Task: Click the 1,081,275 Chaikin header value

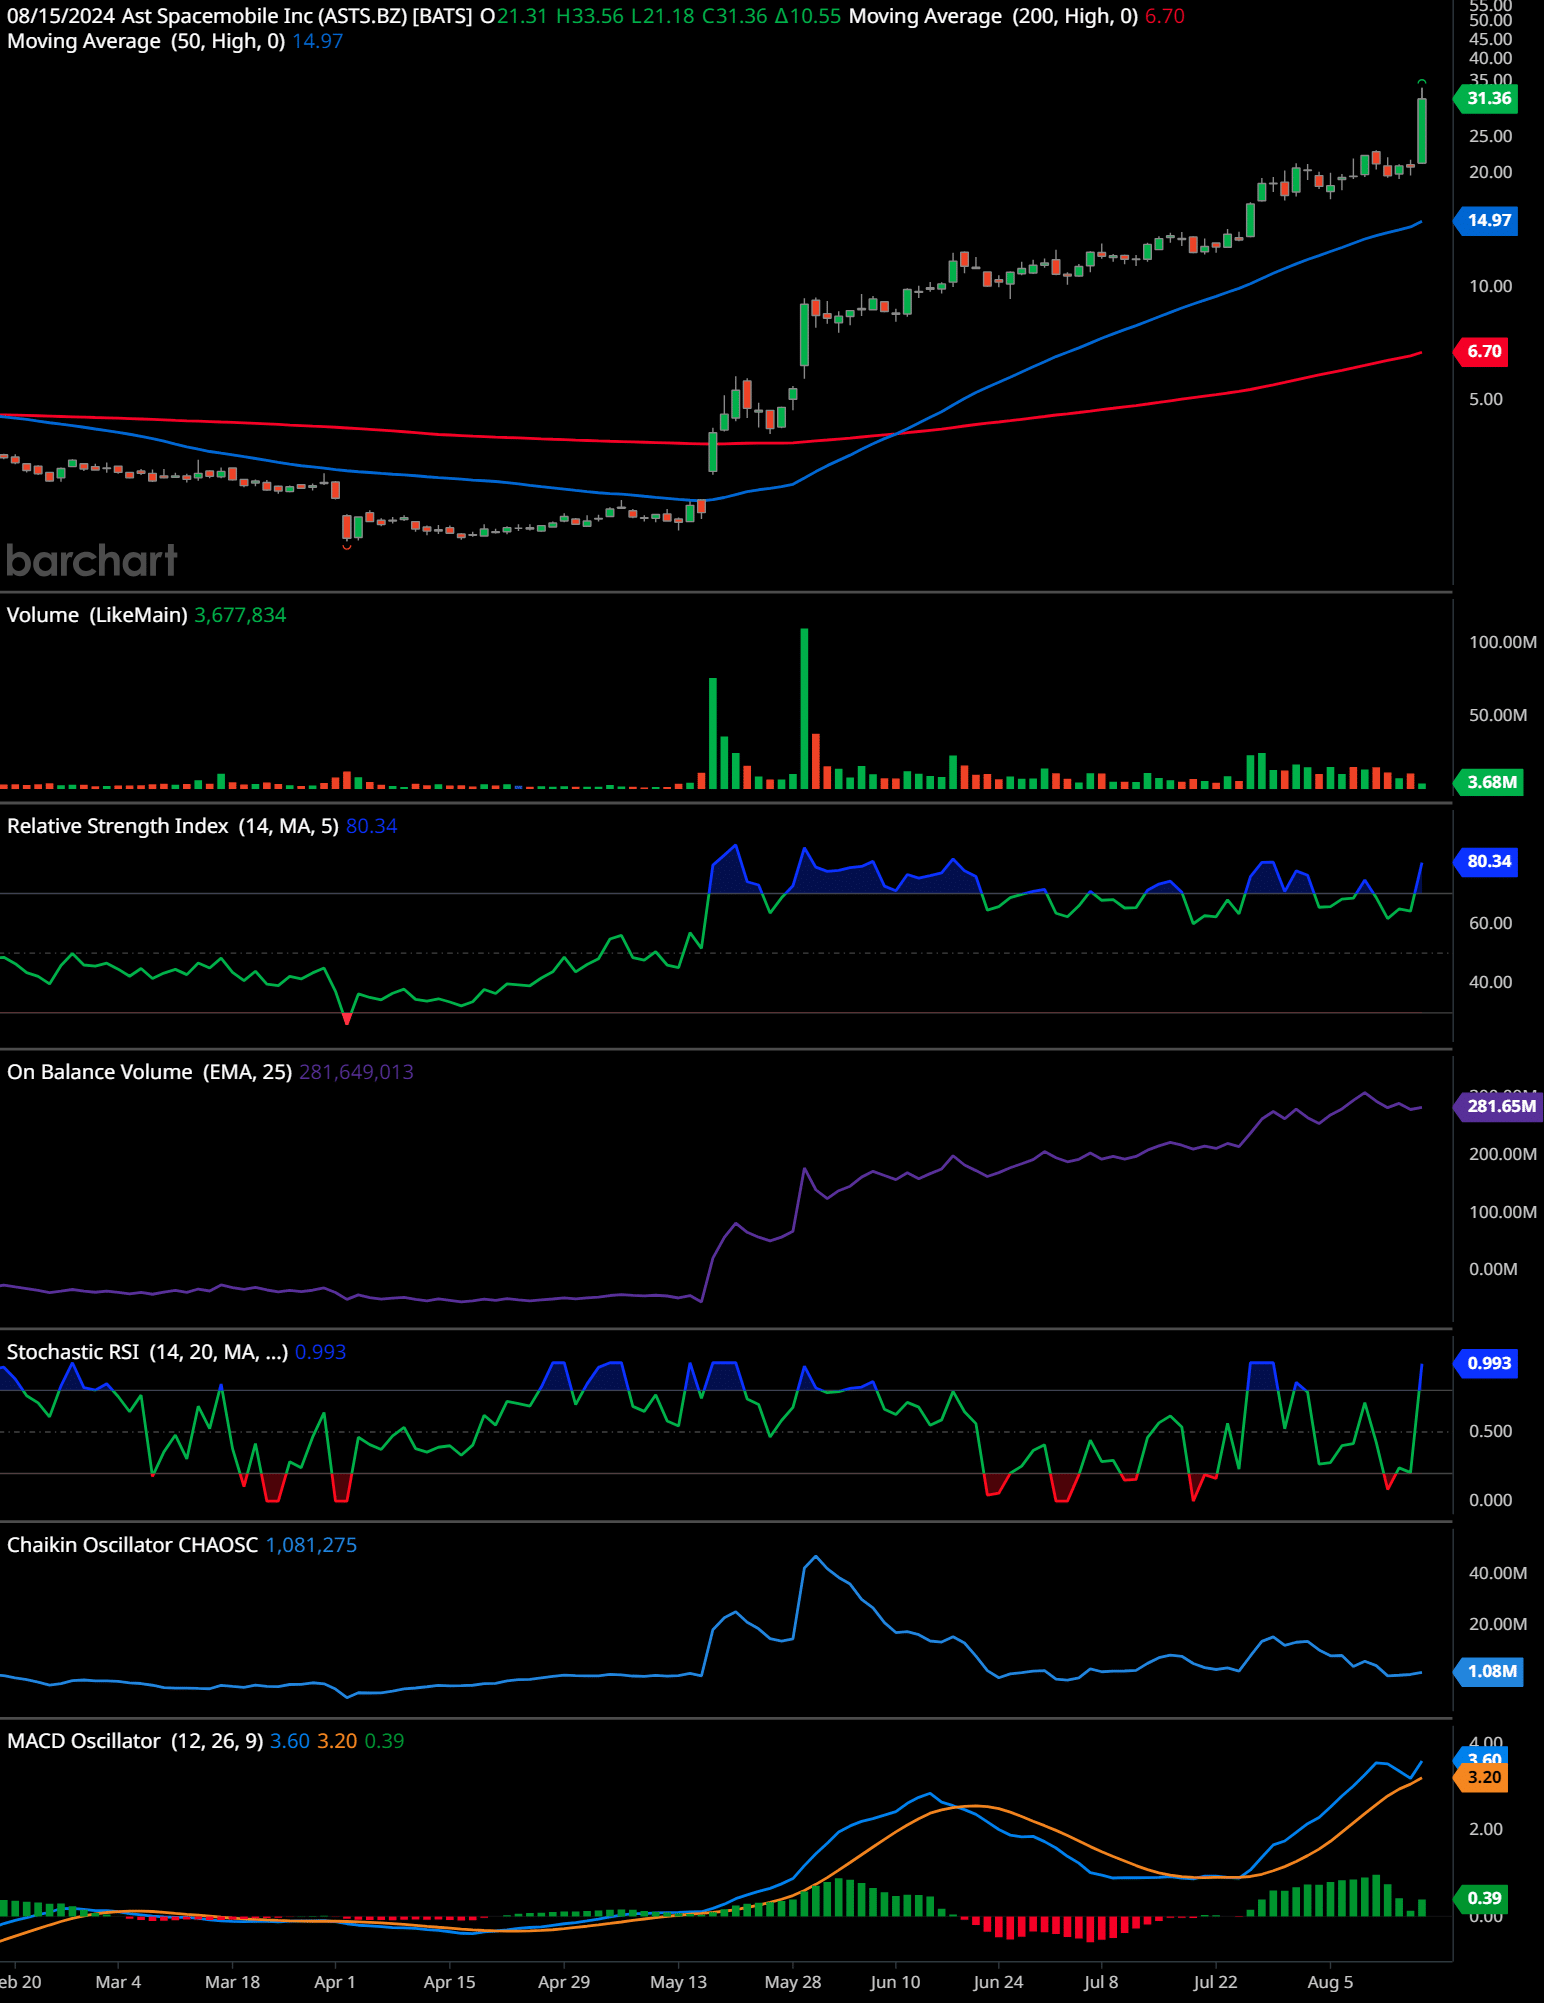Action: point(311,1545)
